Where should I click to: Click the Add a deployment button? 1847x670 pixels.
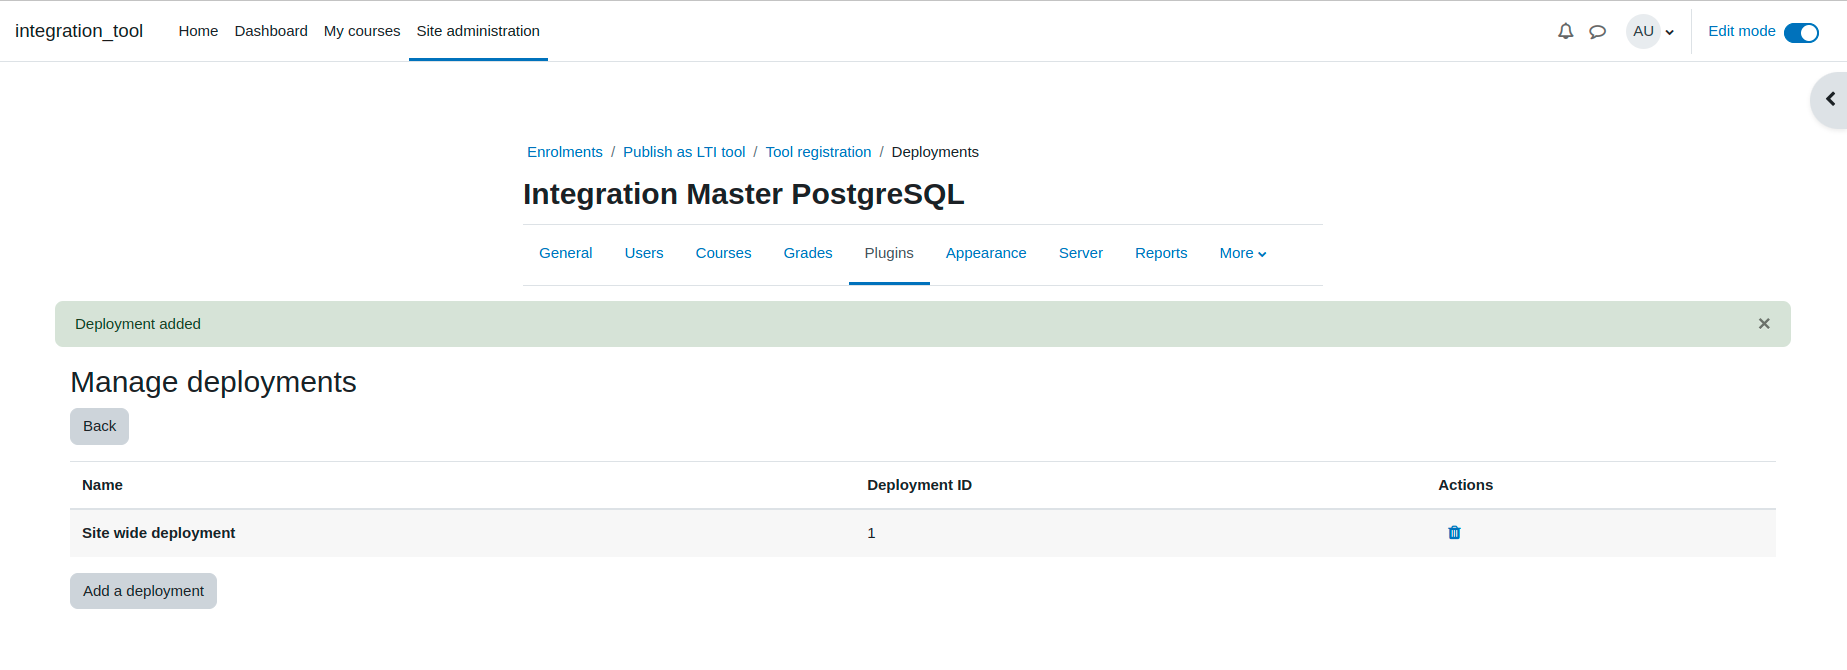pos(143,591)
